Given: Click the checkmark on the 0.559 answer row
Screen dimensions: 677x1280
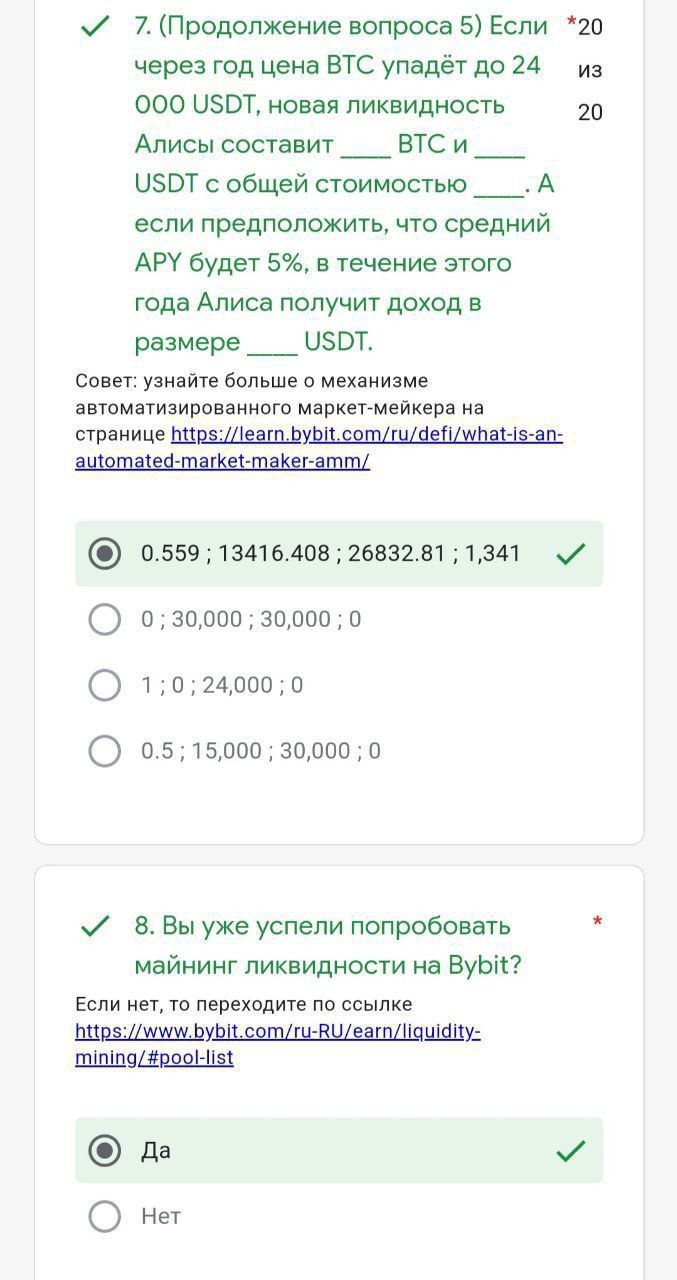Looking at the screenshot, I should point(570,553).
